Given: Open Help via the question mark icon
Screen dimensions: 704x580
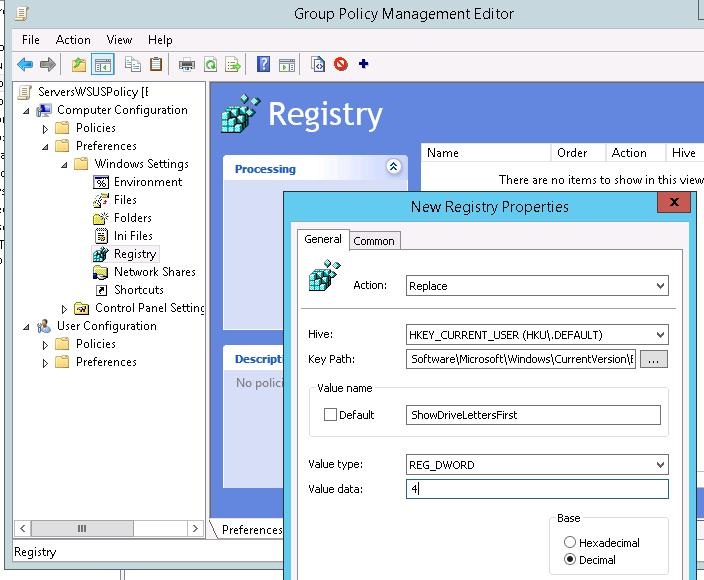Looking at the screenshot, I should coord(263,65).
